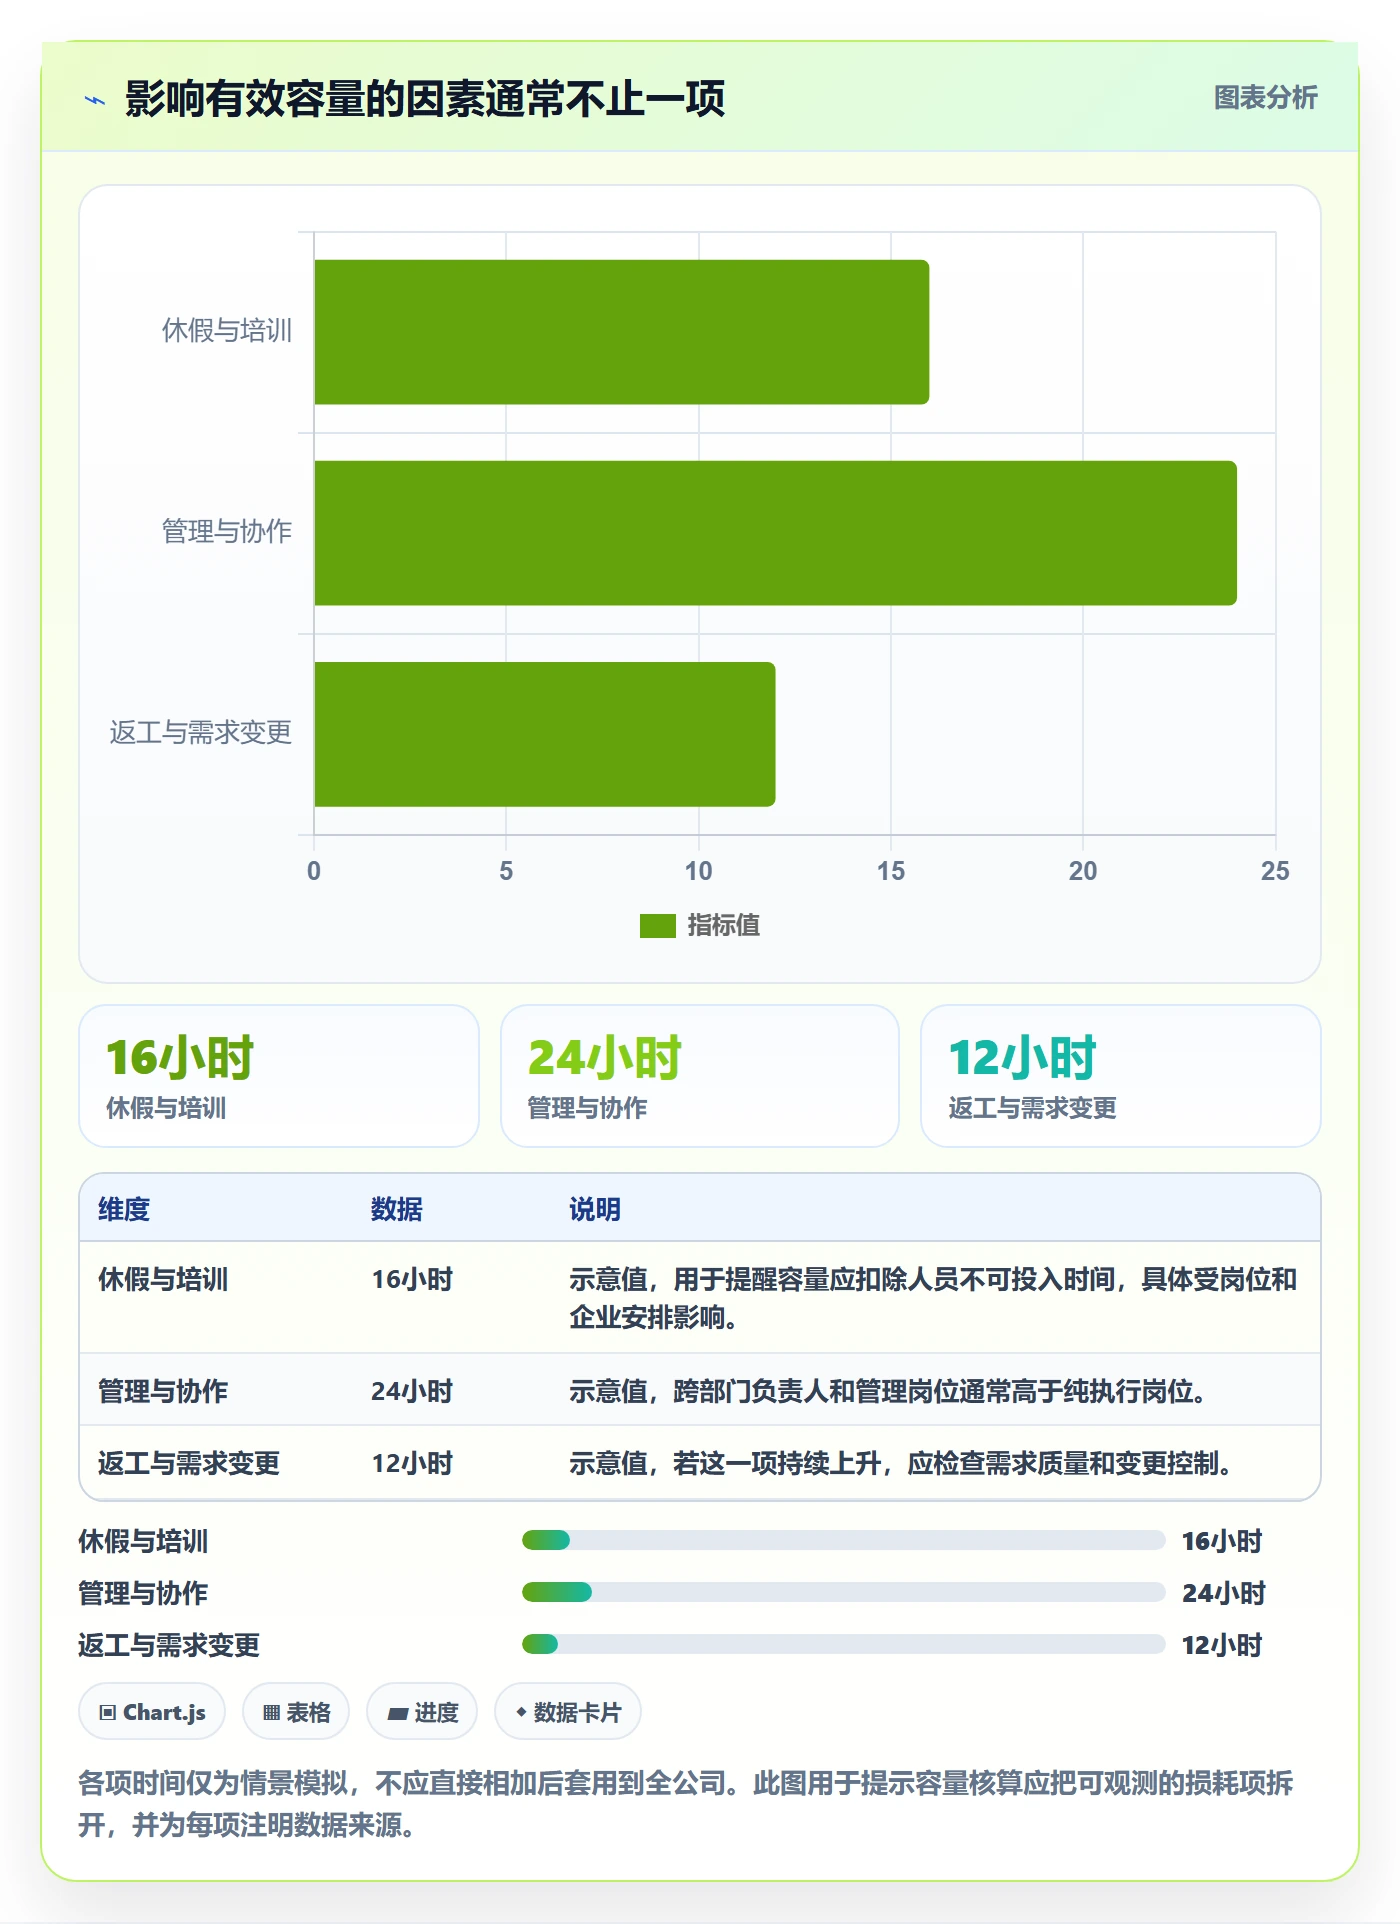Click the 休假与培训 progress bar
The height and width of the screenshot is (1924, 1400).
pos(844,1540)
